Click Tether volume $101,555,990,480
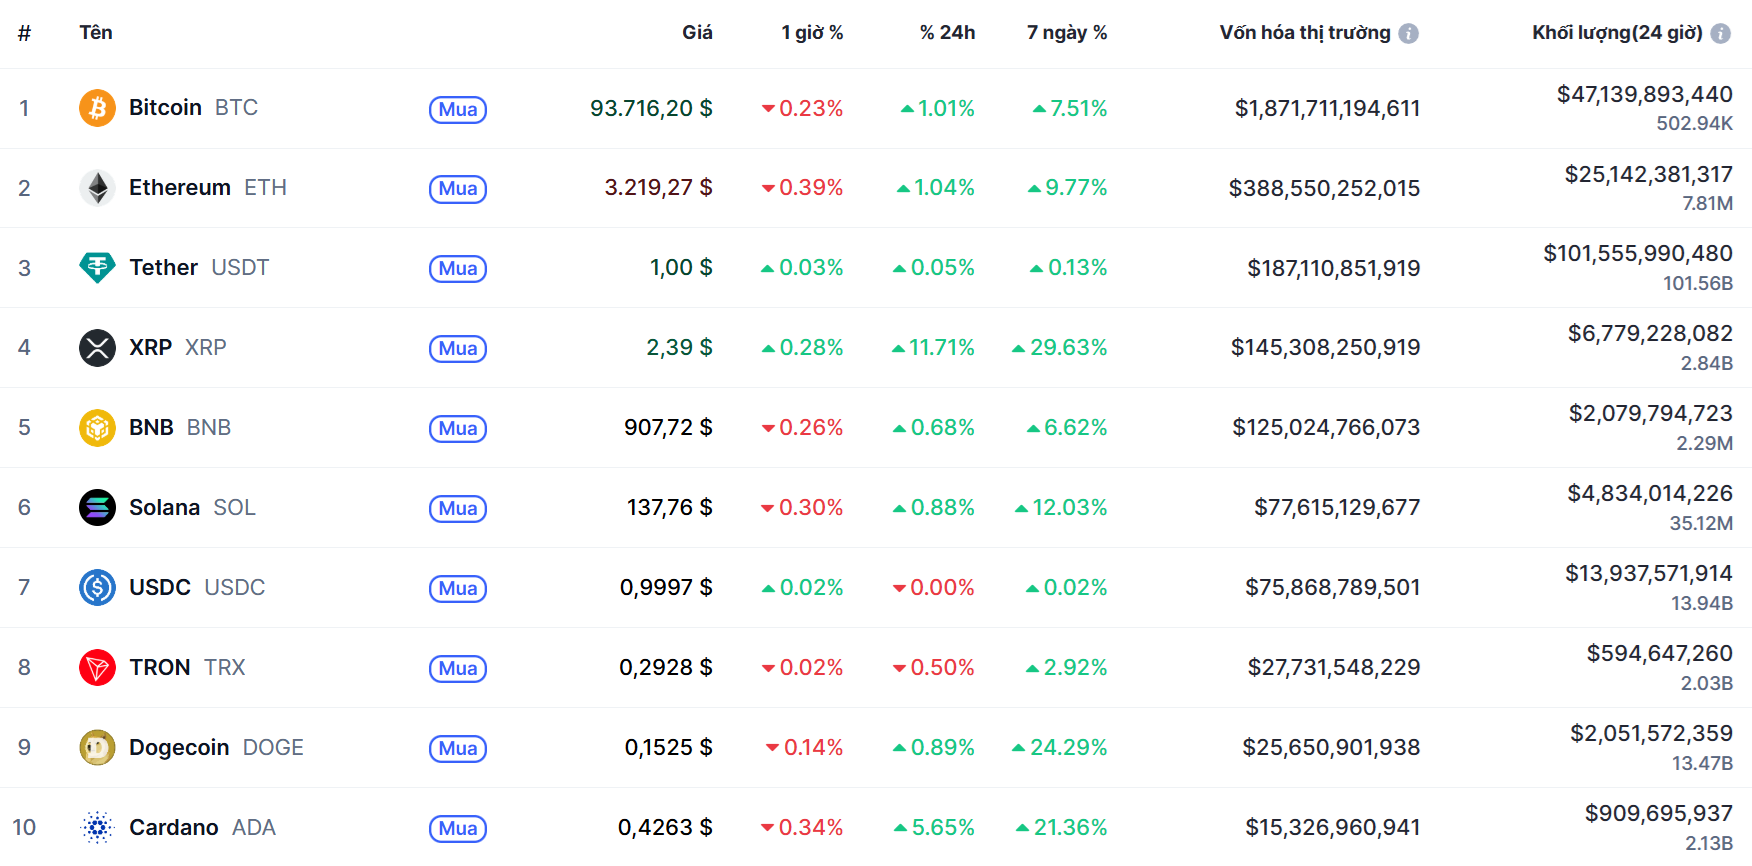This screenshot has height=866, width=1752. (x=1638, y=254)
